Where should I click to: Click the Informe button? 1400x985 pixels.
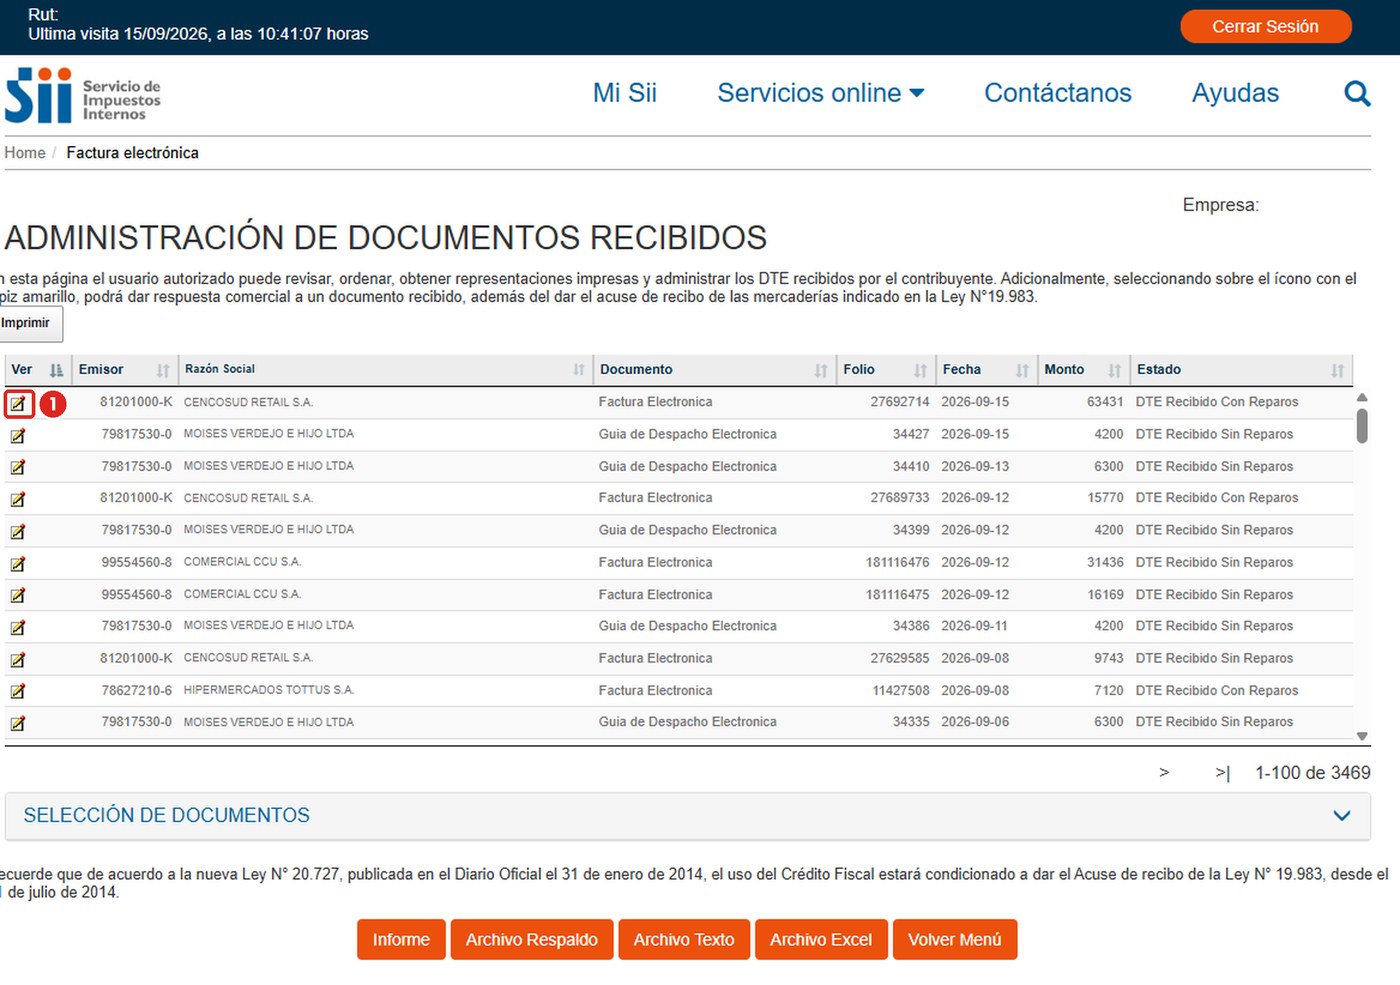coord(401,940)
